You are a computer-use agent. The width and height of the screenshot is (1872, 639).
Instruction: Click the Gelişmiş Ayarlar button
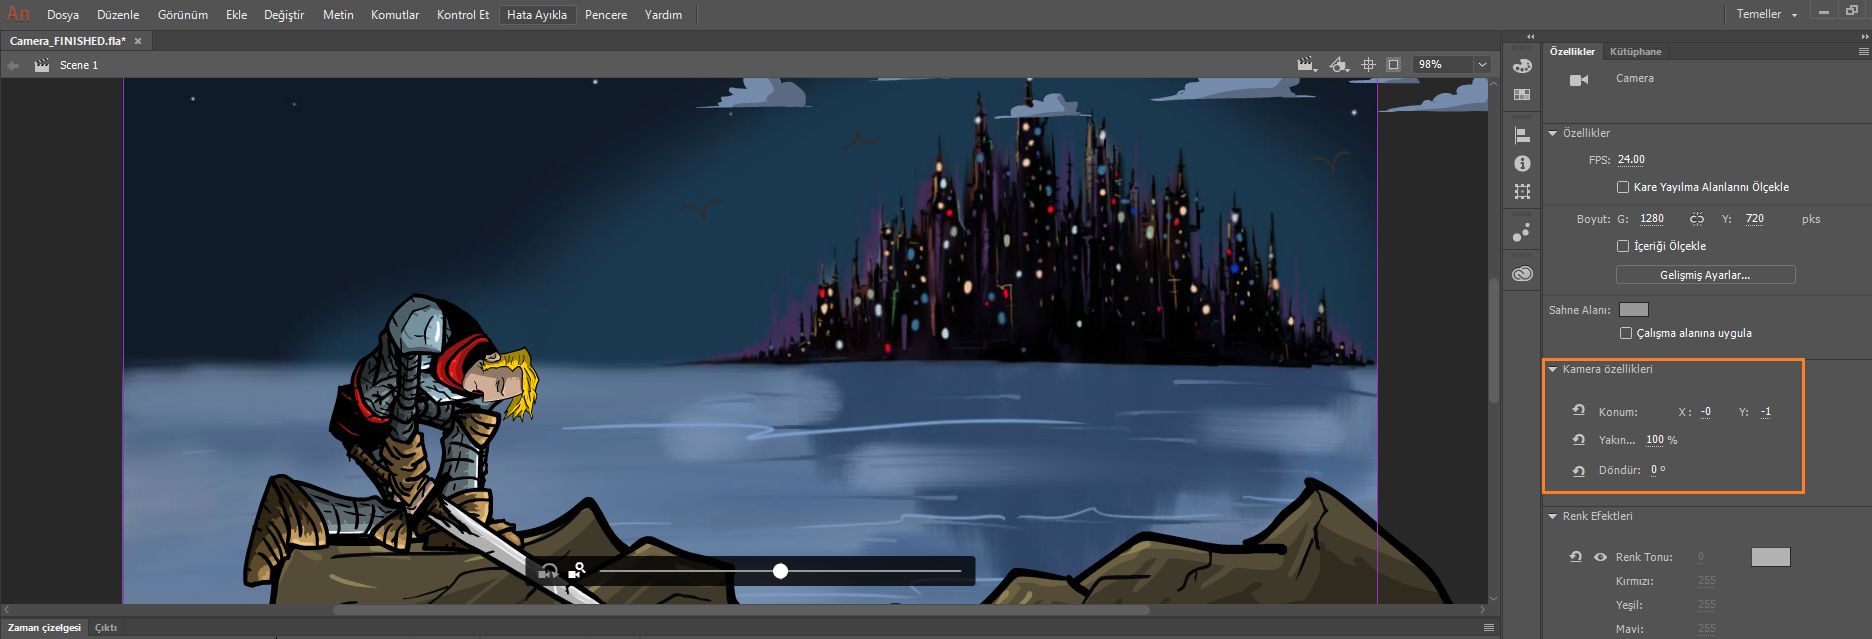pyautogui.click(x=1705, y=275)
